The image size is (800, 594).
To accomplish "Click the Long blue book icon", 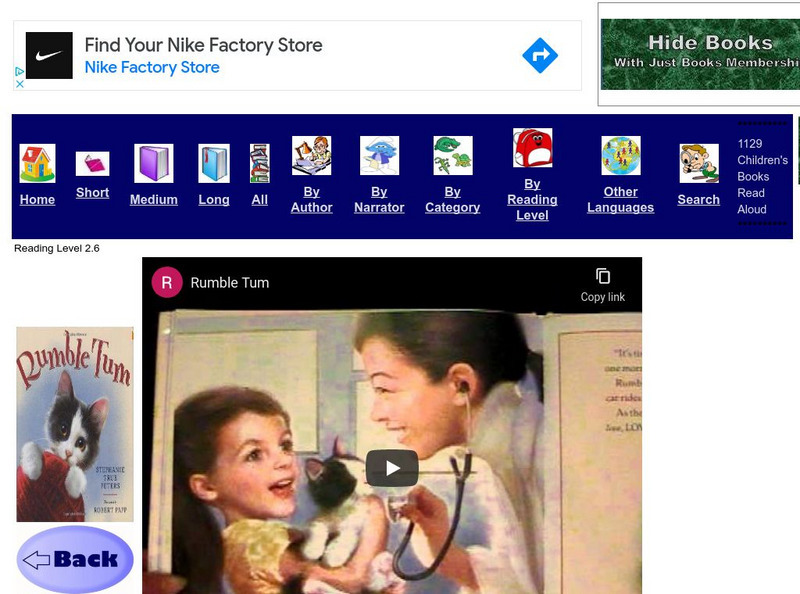I will 214,163.
